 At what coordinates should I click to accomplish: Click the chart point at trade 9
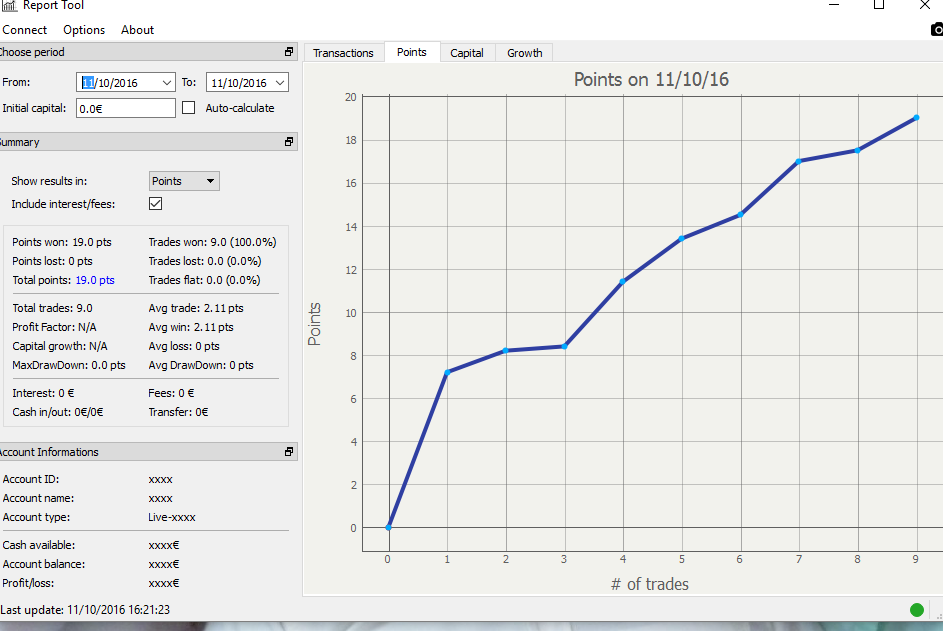[916, 118]
